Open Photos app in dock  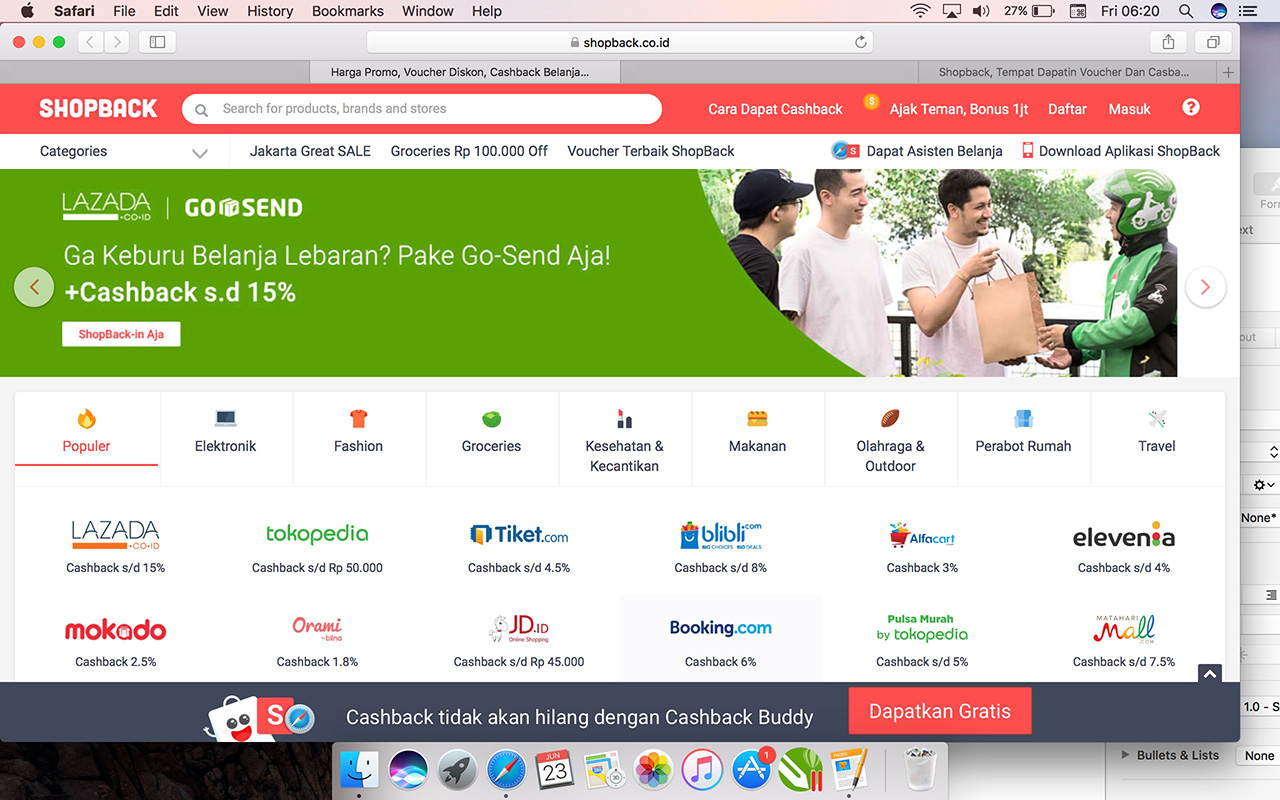pos(653,769)
